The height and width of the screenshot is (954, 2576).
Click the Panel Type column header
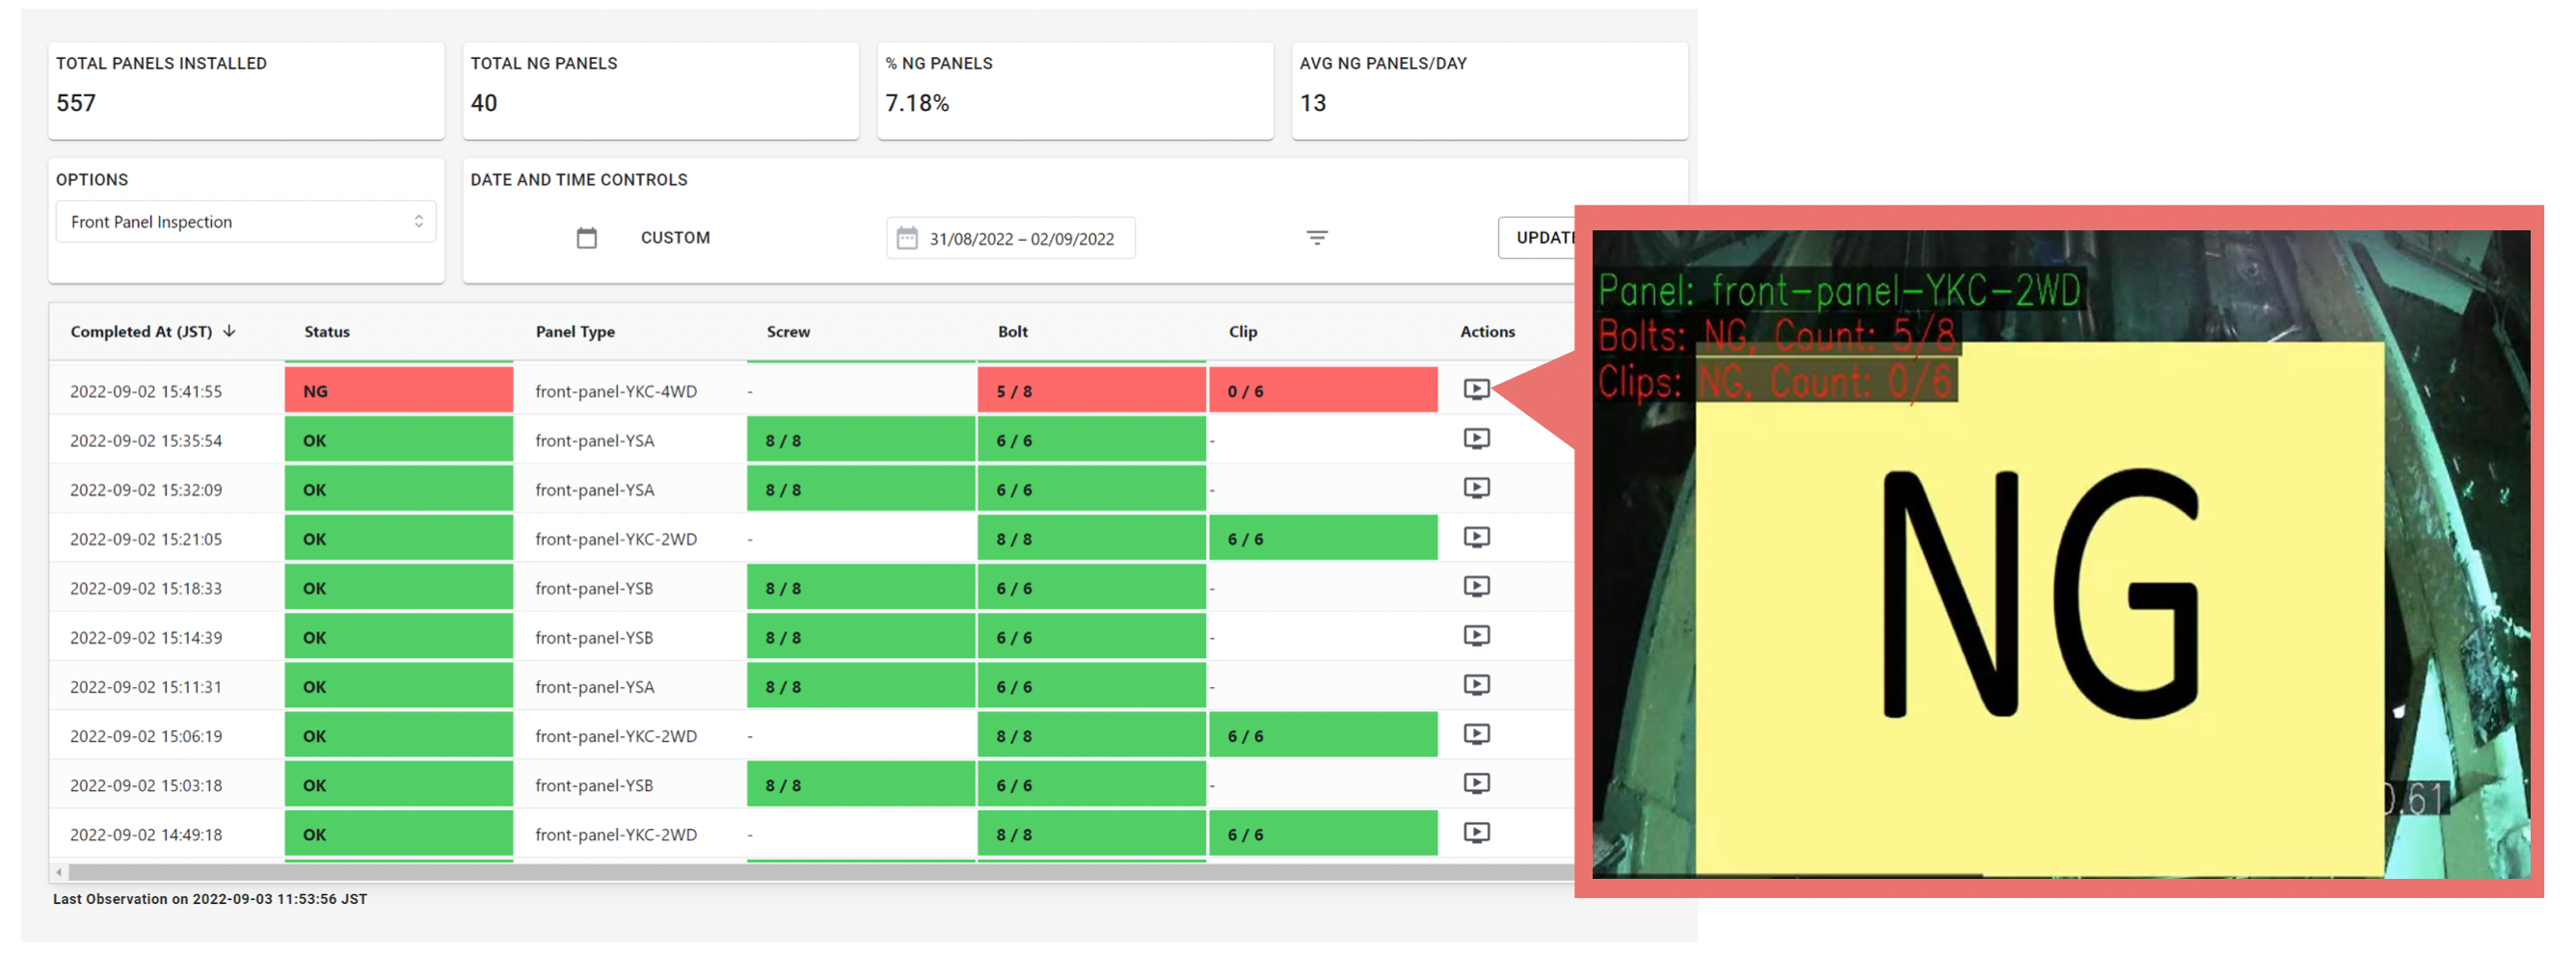(575, 332)
